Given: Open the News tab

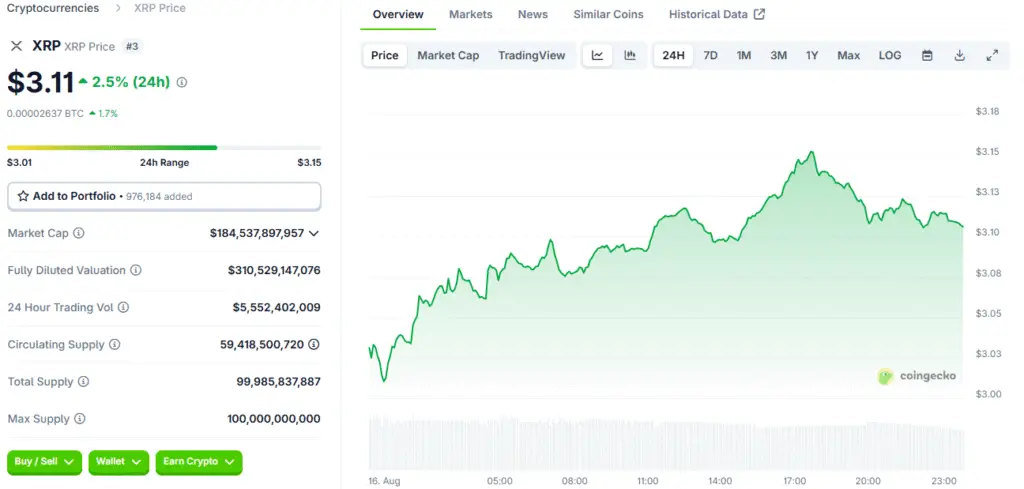Looking at the screenshot, I should point(533,14).
